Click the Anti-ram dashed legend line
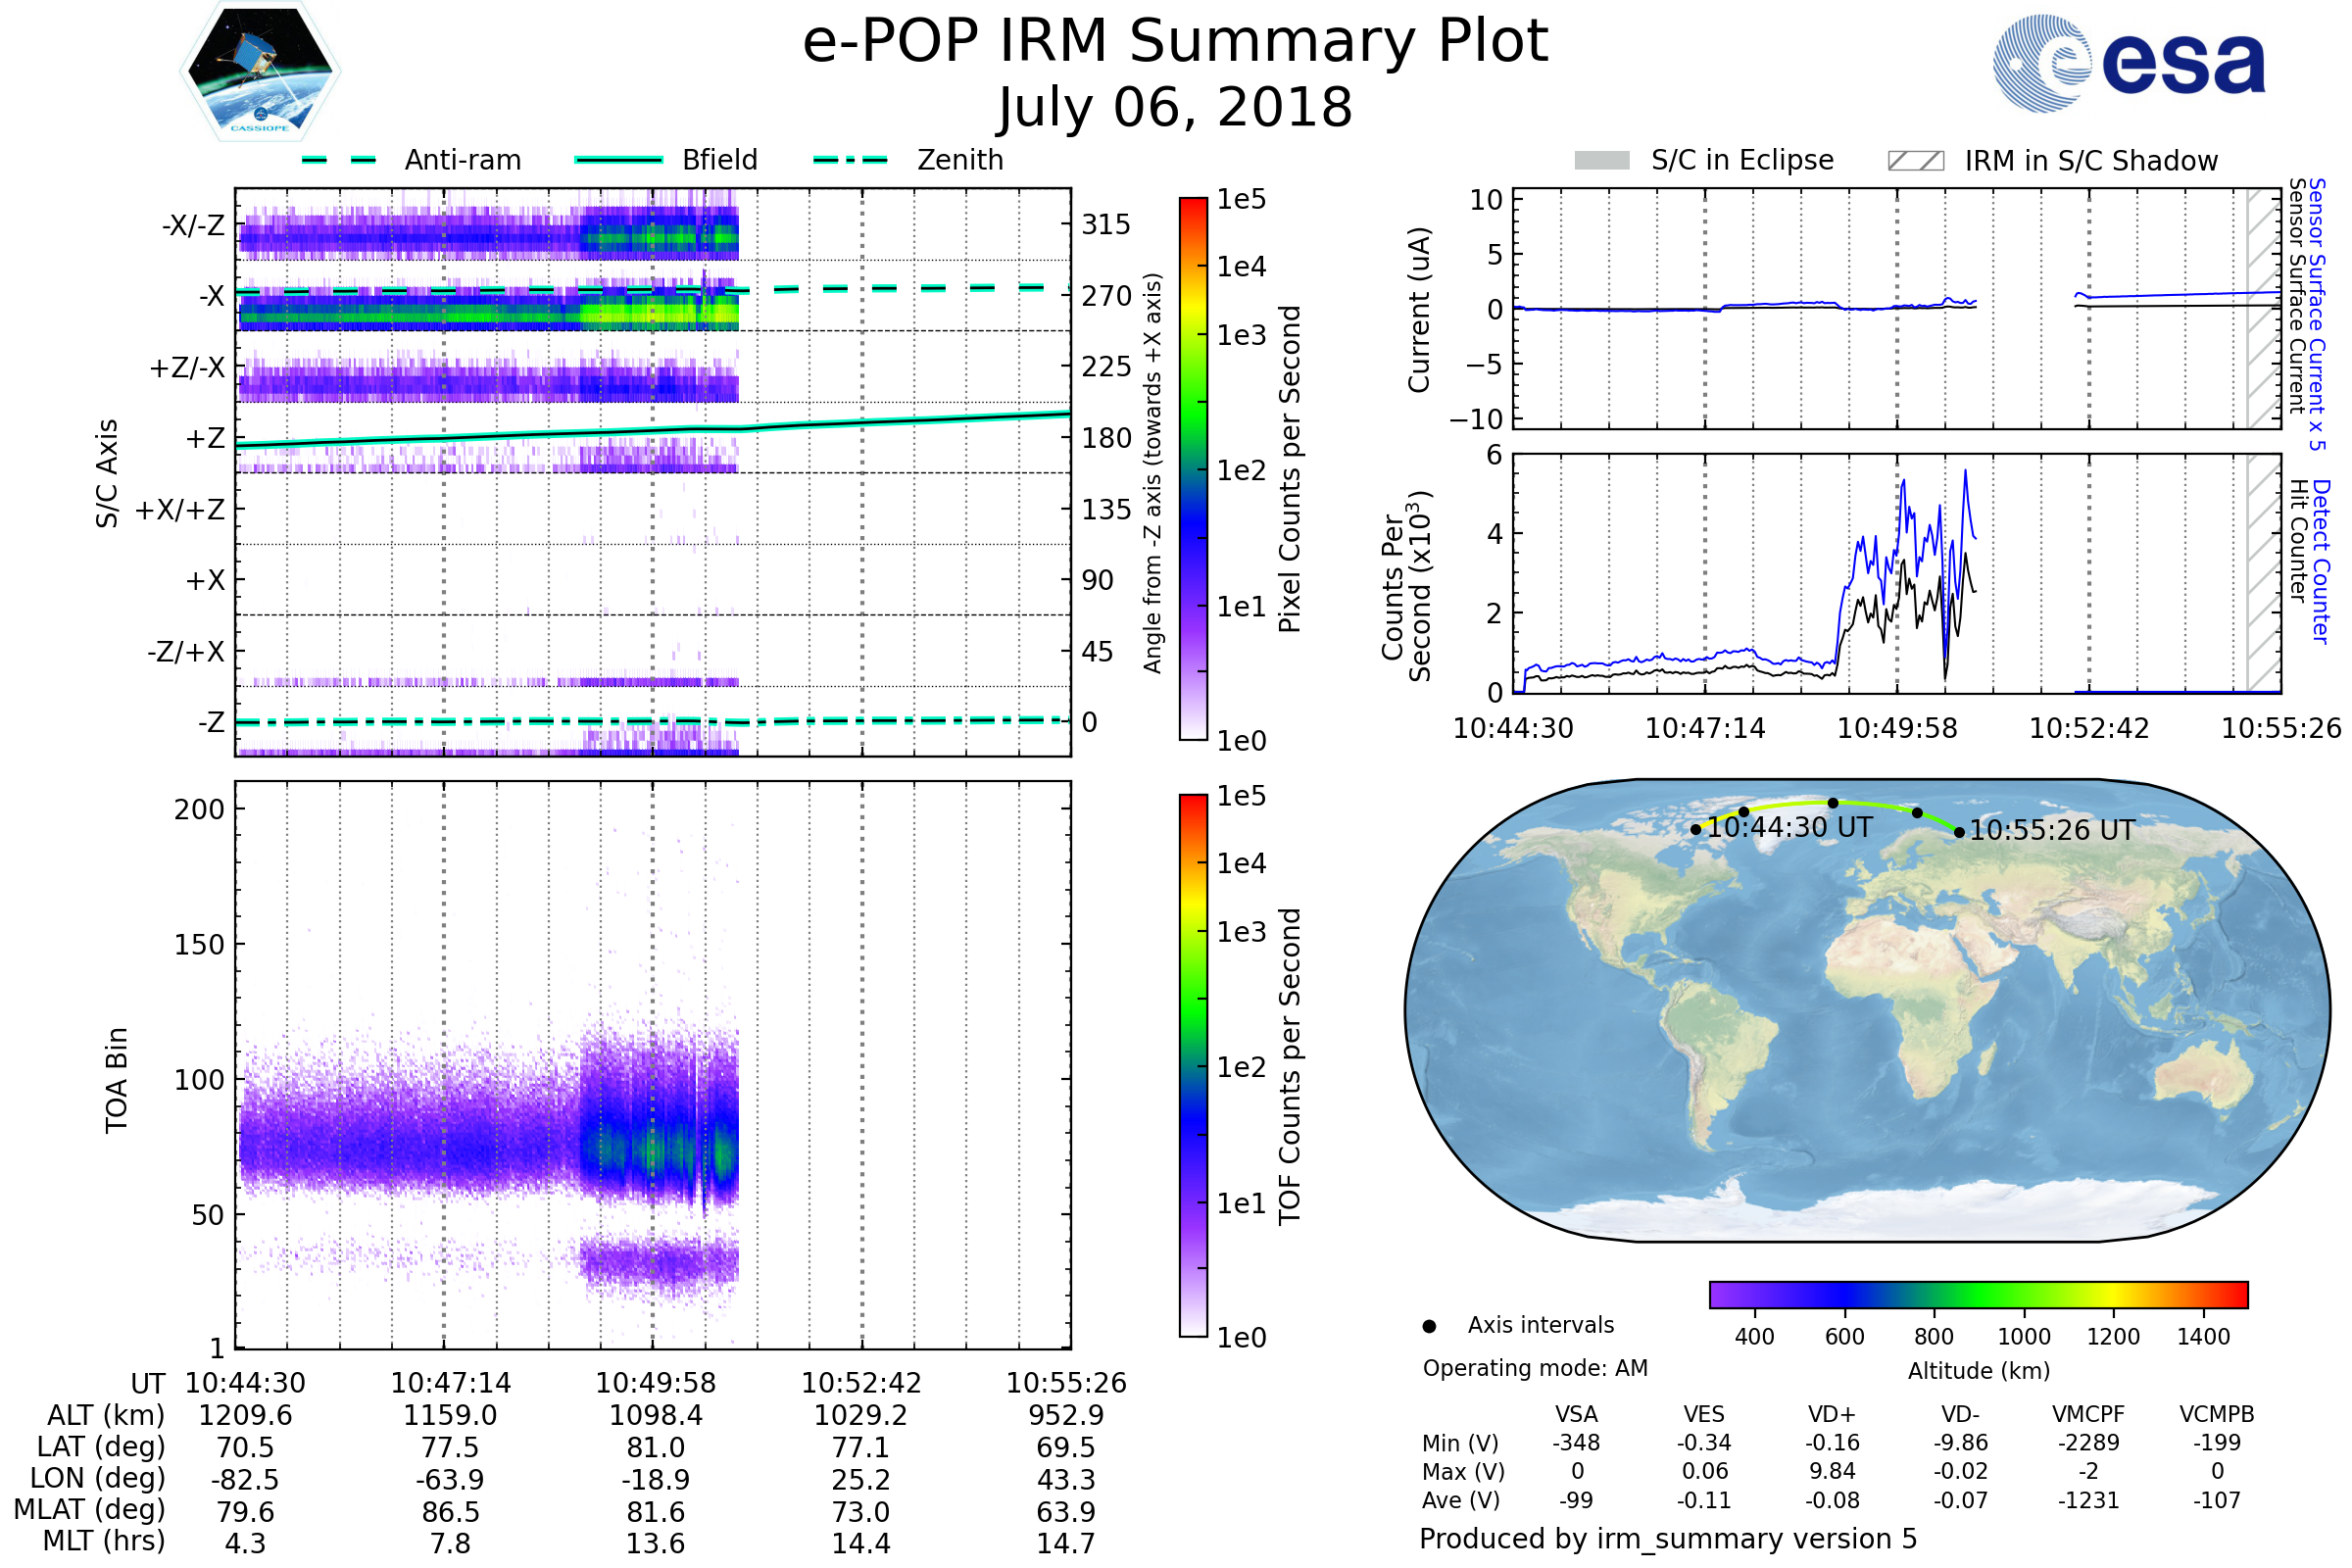Screen dimensions: 2352x1568 coord(339,160)
